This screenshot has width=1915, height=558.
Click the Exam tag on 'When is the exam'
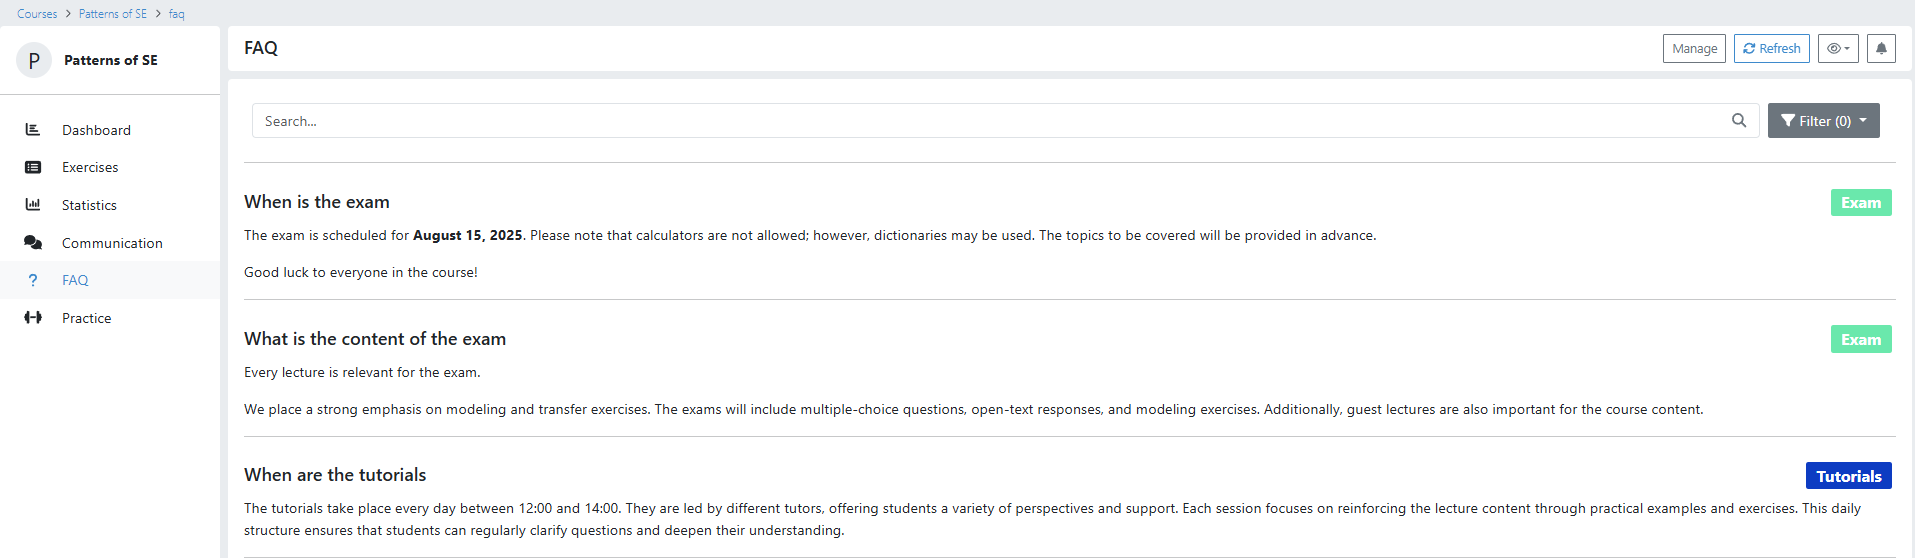pos(1860,203)
